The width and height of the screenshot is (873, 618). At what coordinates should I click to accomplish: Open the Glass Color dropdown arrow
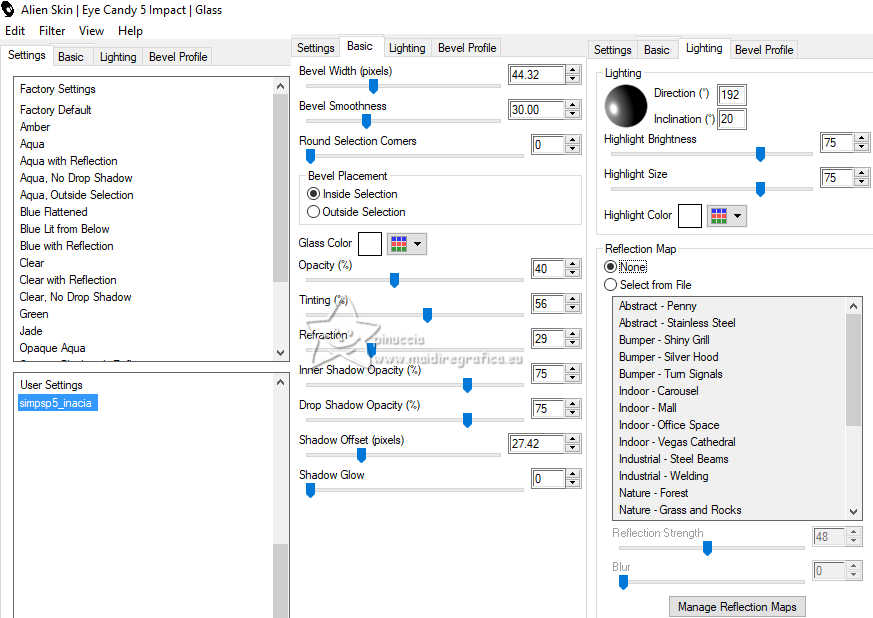click(418, 244)
